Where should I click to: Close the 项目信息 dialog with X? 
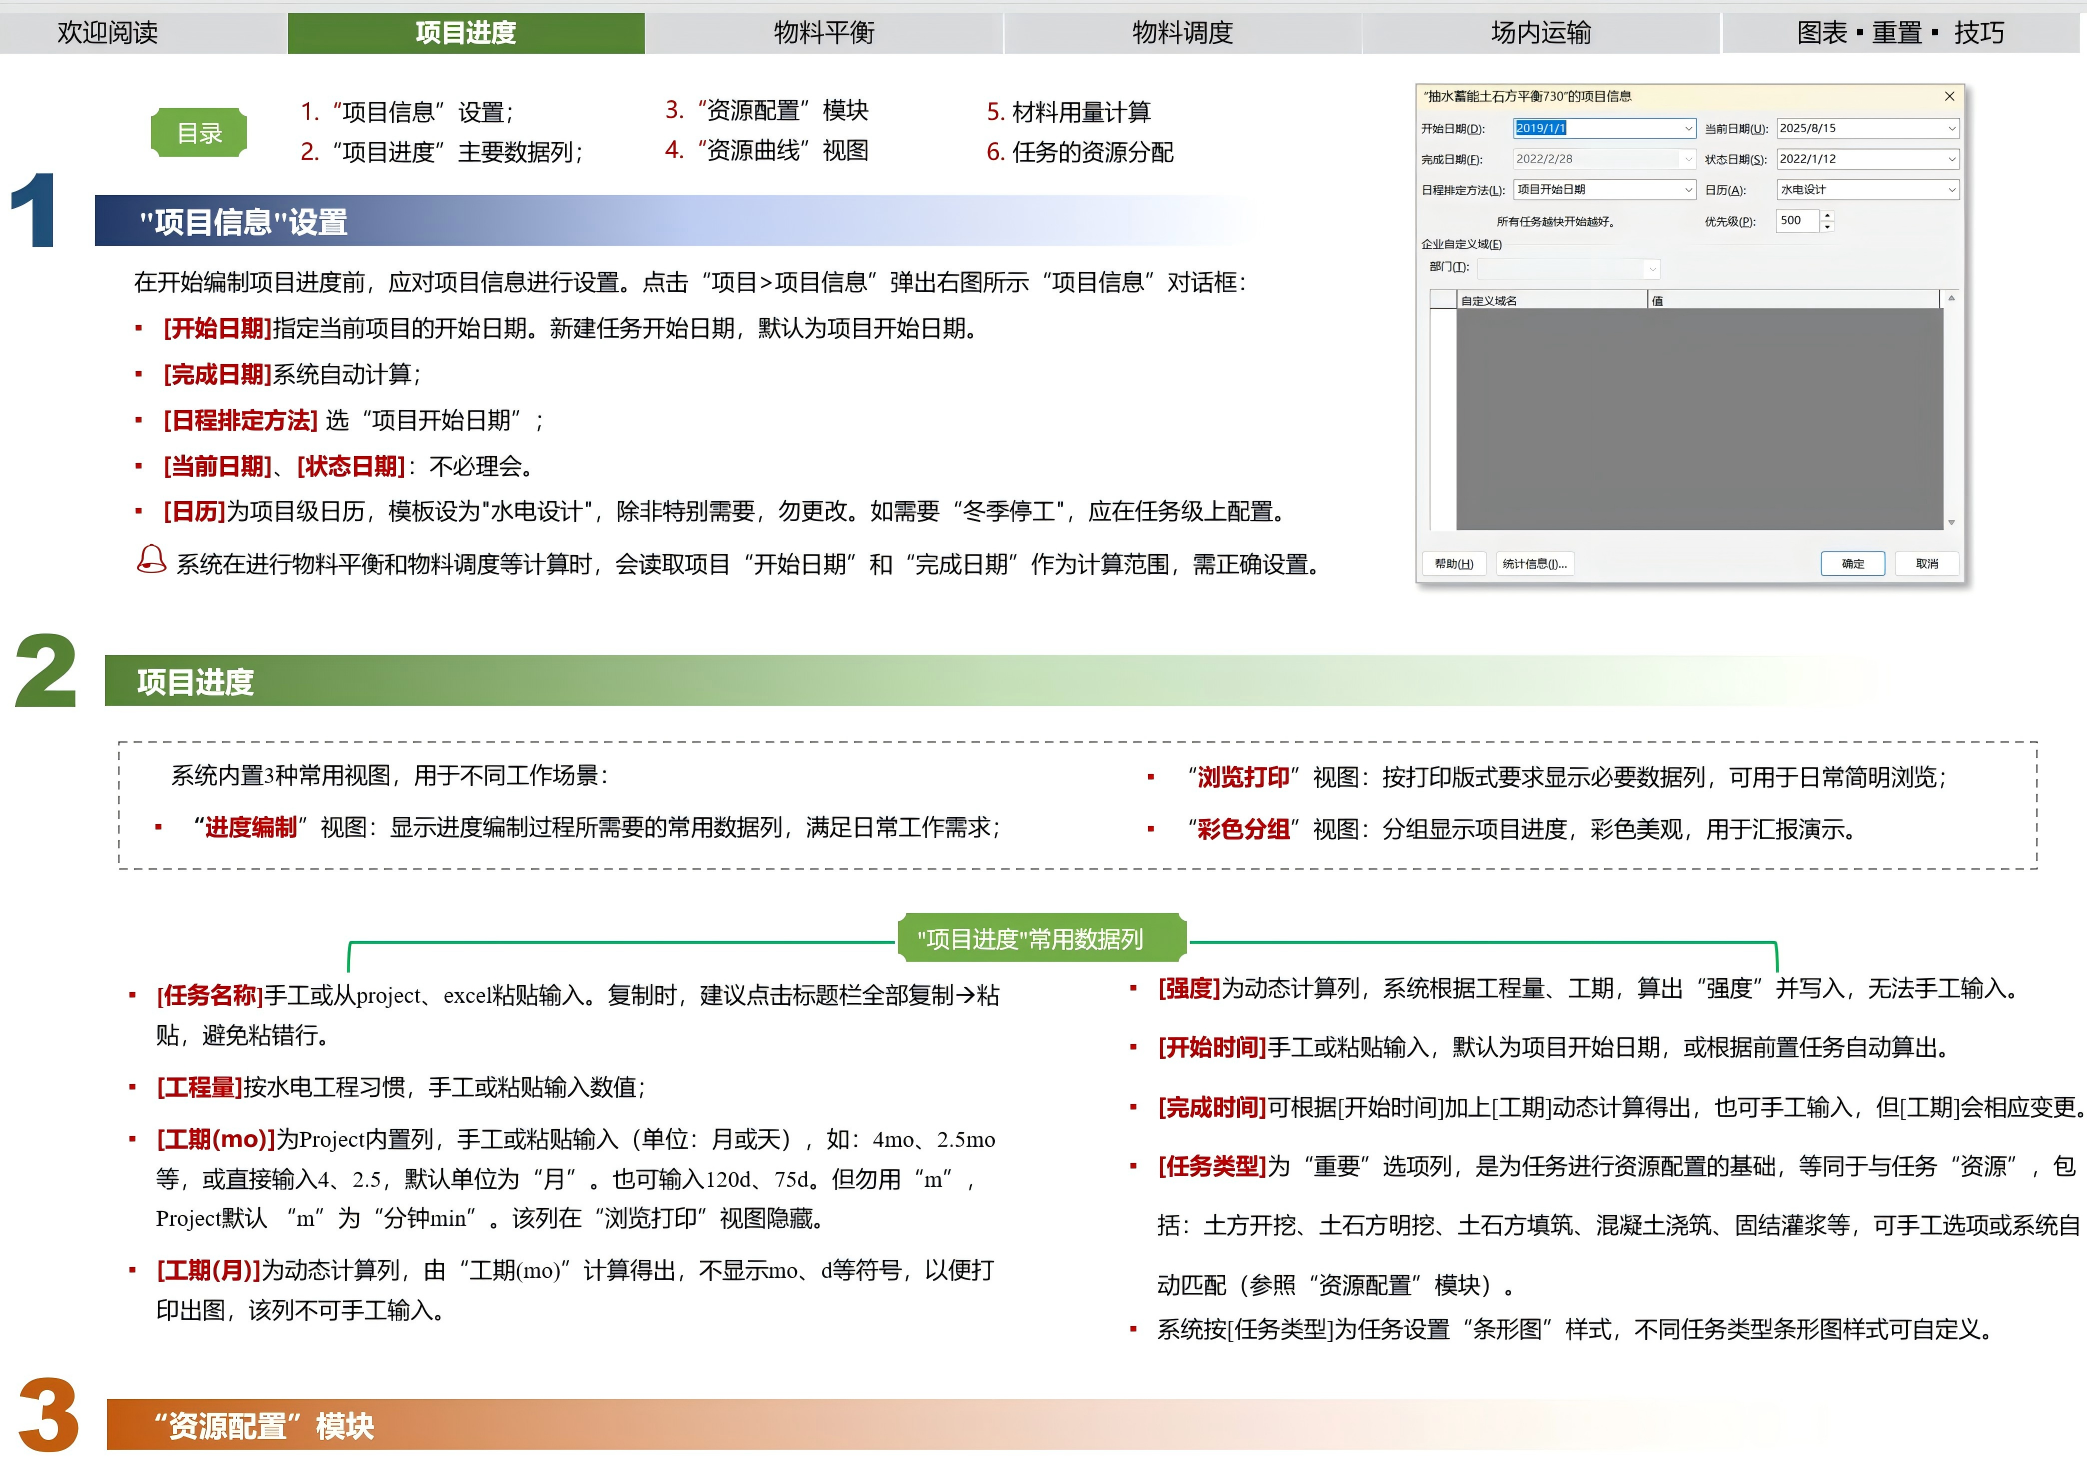click(1949, 96)
